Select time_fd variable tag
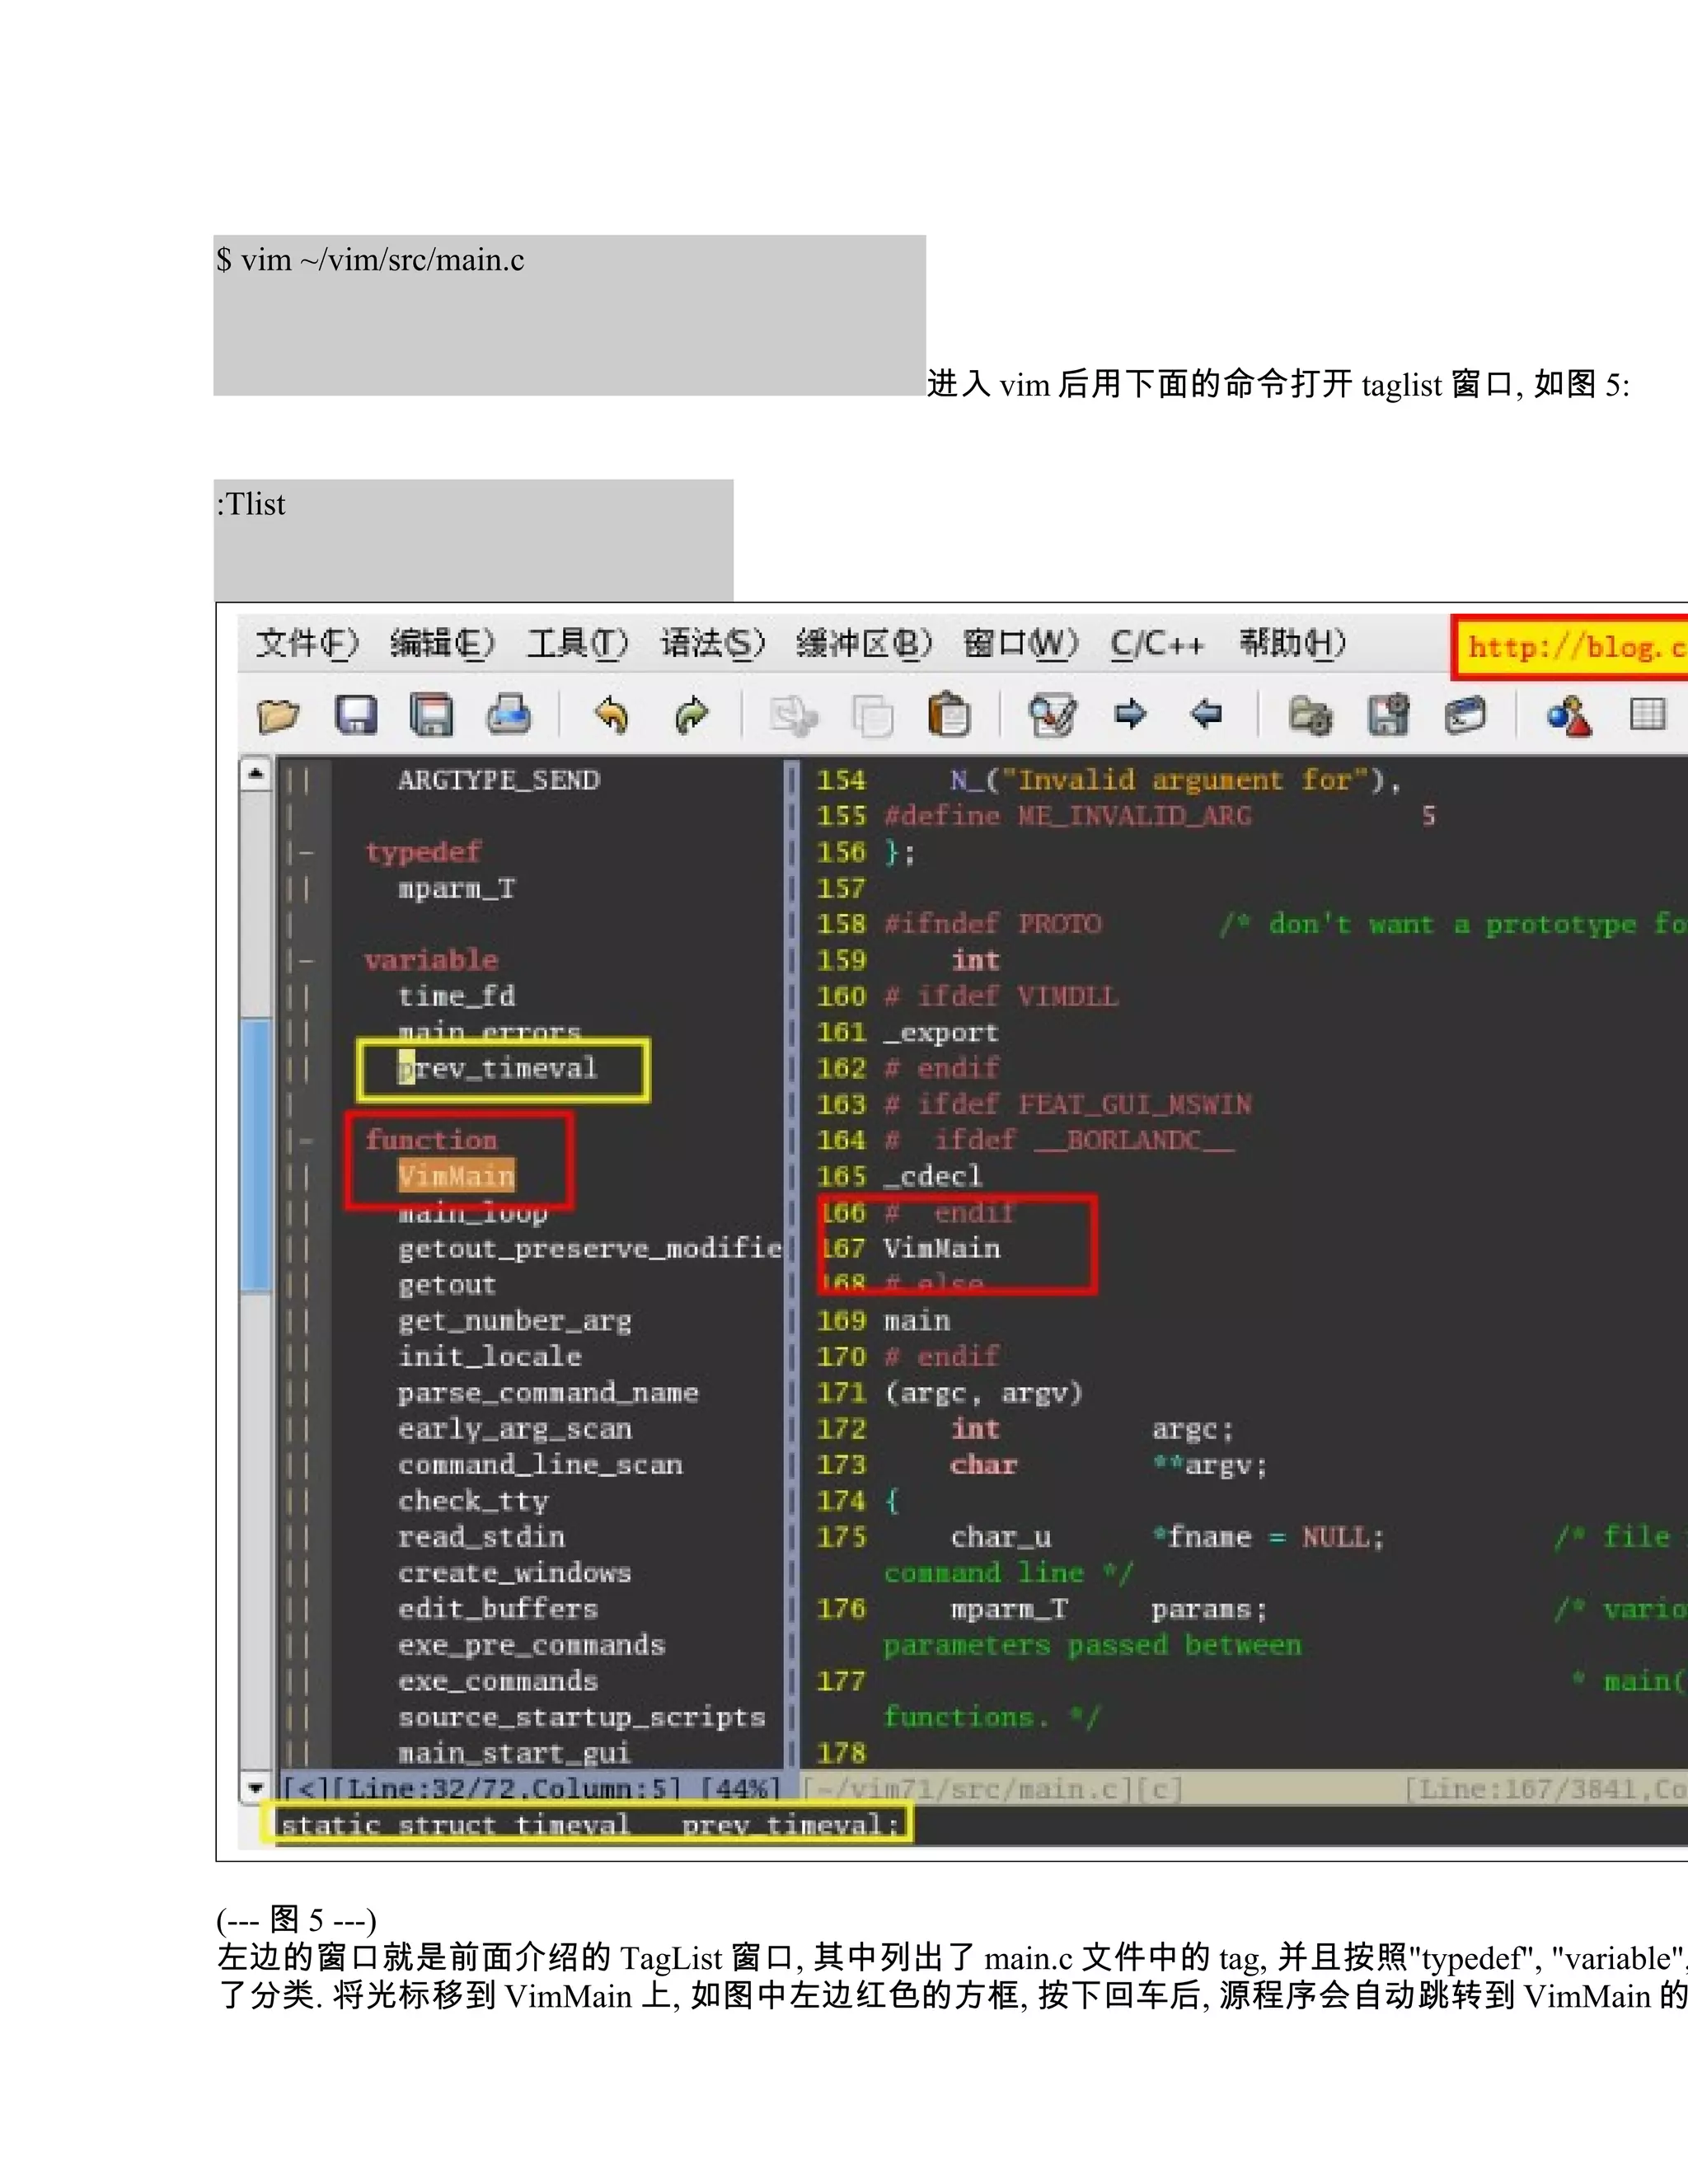 pyautogui.click(x=457, y=996)
